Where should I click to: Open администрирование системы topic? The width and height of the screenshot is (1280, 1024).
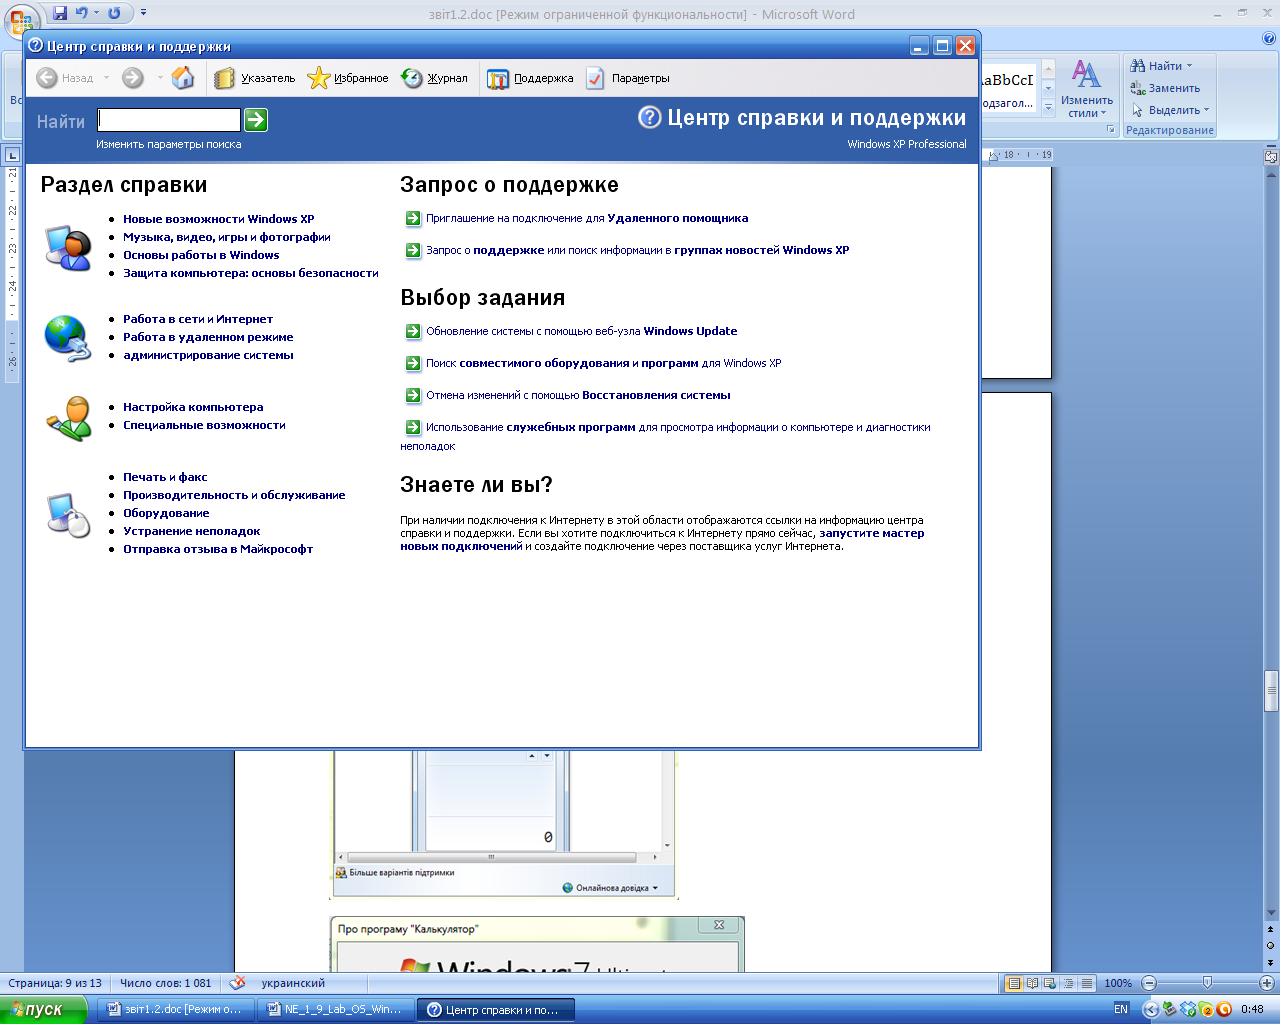click(208, 355)
